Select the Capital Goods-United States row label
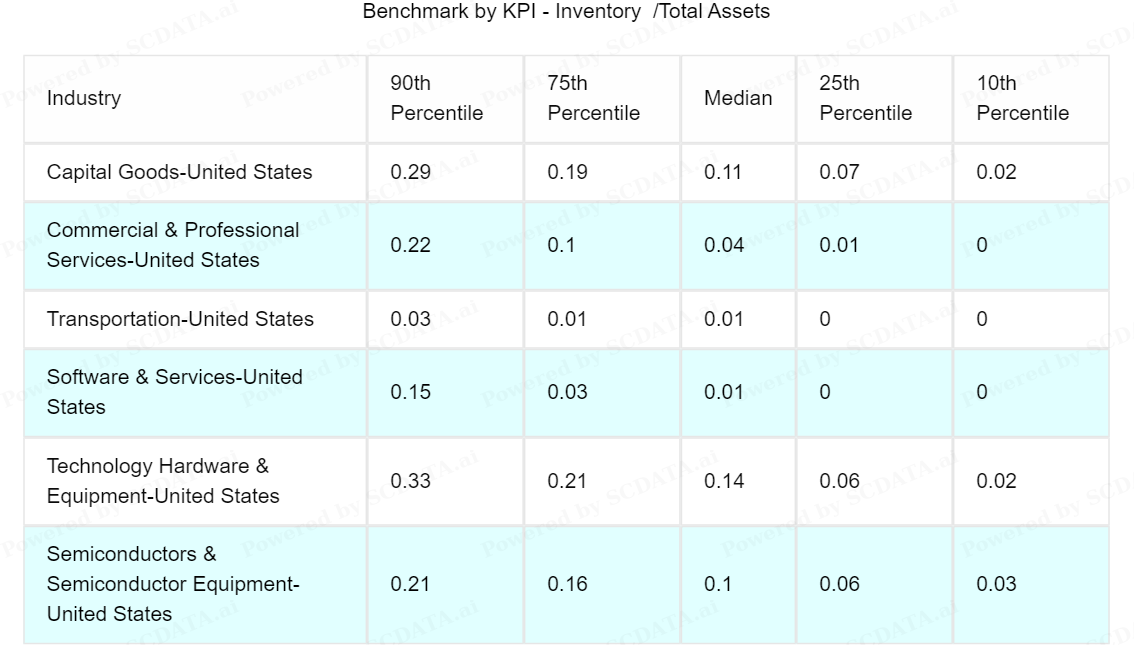 (x=179, y=172)
